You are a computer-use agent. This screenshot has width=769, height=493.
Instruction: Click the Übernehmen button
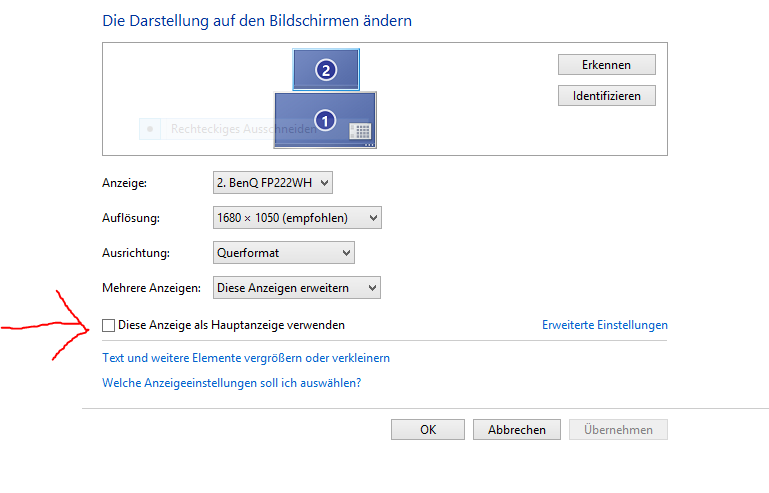coord(618,430)
